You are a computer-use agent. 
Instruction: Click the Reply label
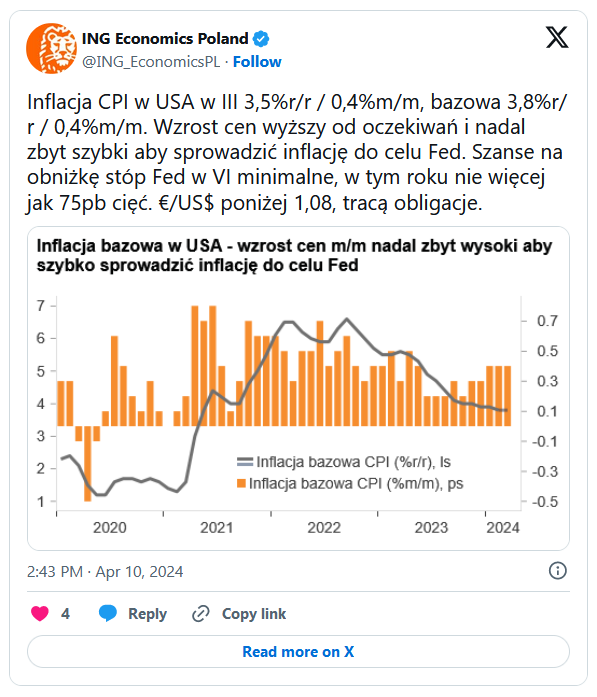[148, 614]
